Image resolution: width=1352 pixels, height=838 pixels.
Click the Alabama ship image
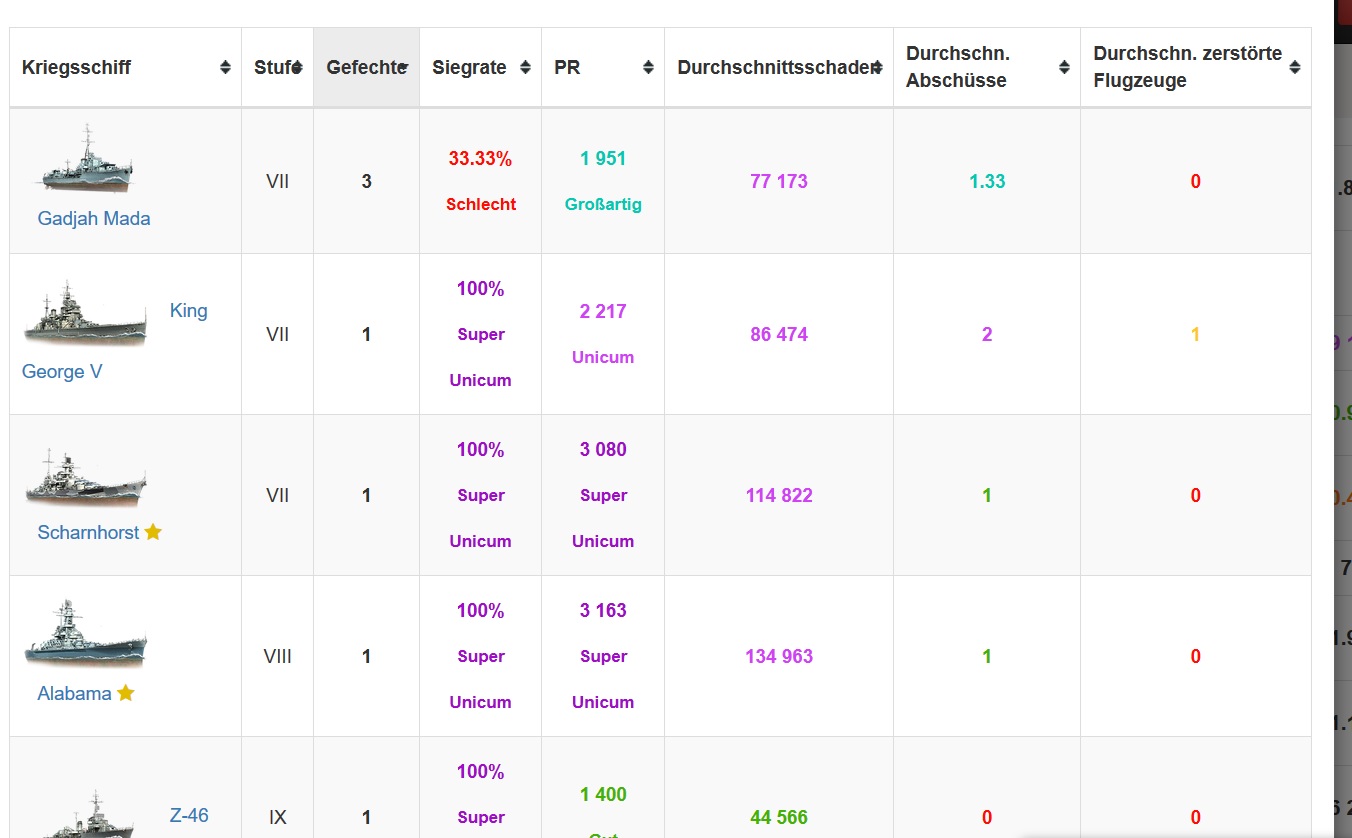(x=85, y=634)
